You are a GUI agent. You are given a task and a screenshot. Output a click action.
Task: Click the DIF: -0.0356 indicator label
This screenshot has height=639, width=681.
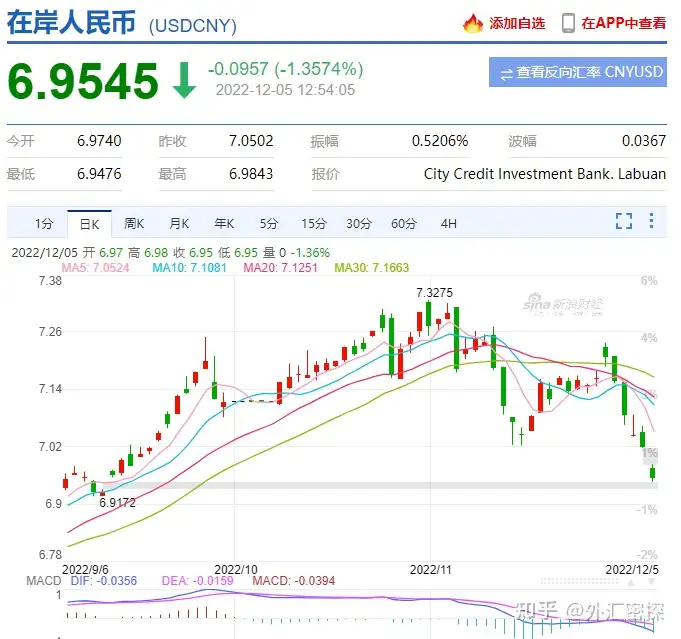104,581
